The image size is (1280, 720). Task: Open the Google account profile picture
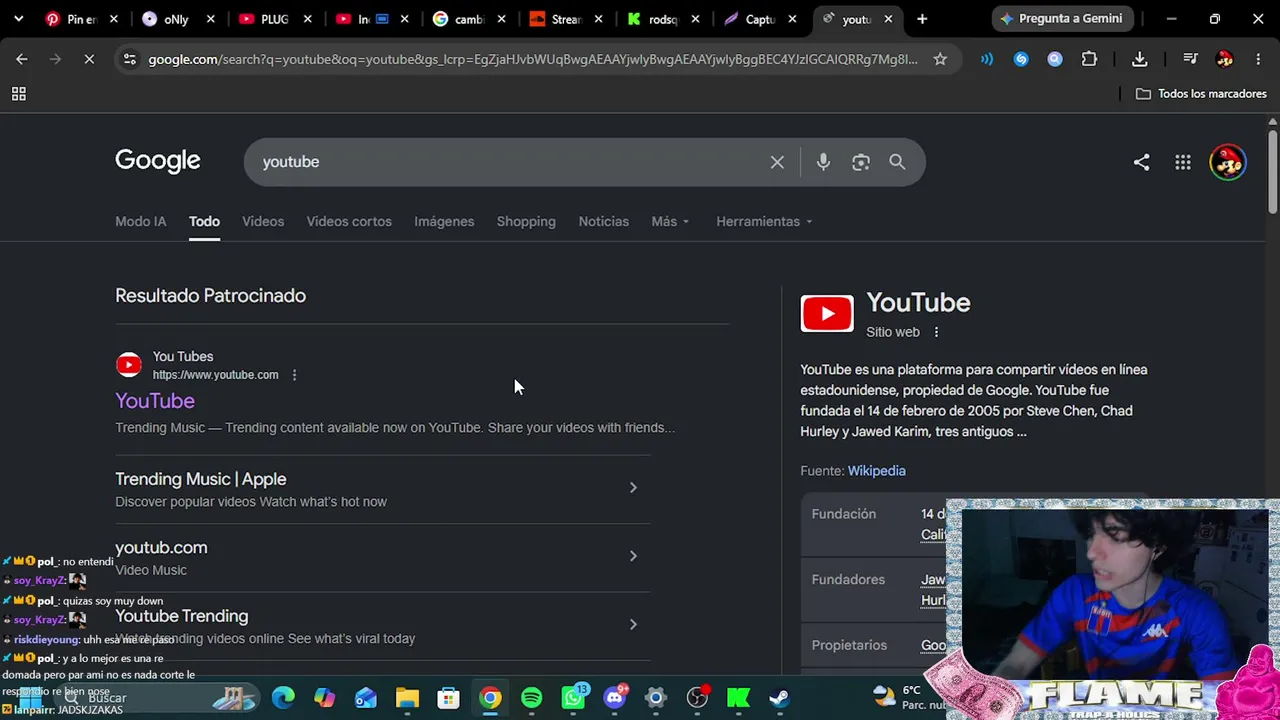pos(1228,162)
